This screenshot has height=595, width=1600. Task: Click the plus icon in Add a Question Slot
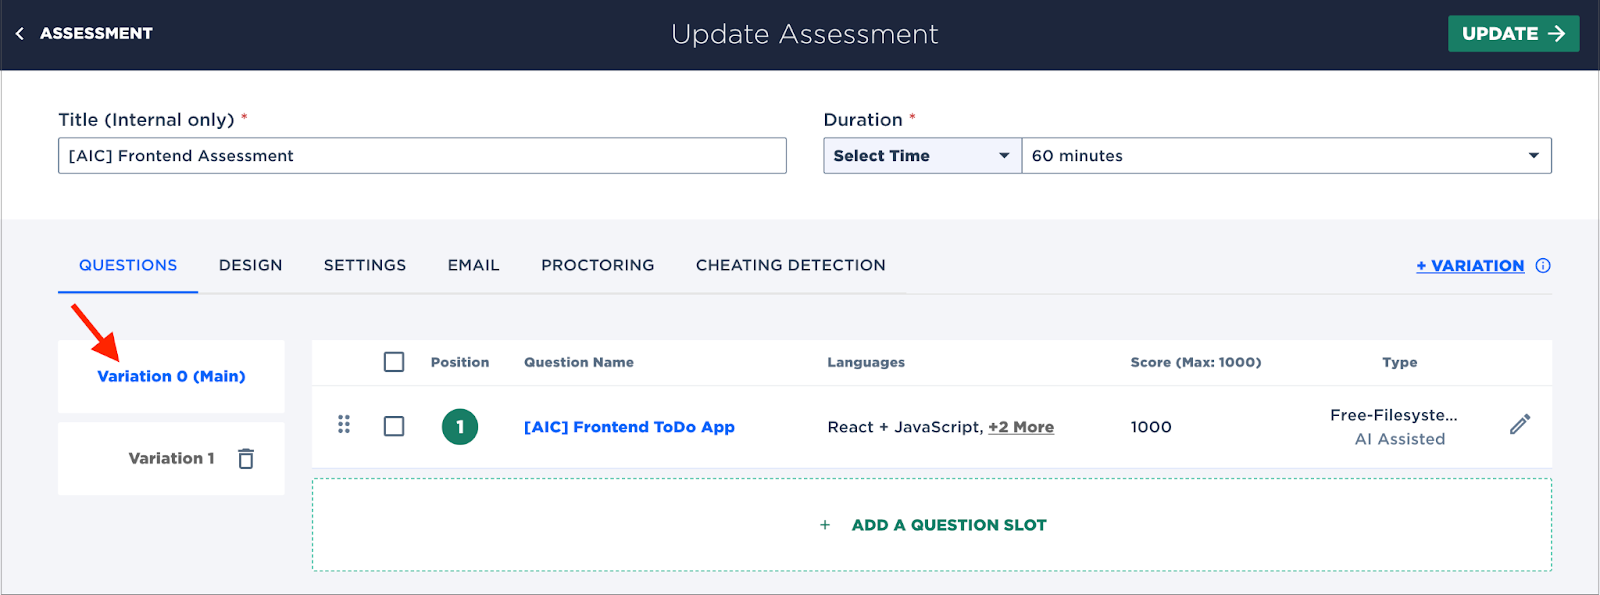[825, 525]
